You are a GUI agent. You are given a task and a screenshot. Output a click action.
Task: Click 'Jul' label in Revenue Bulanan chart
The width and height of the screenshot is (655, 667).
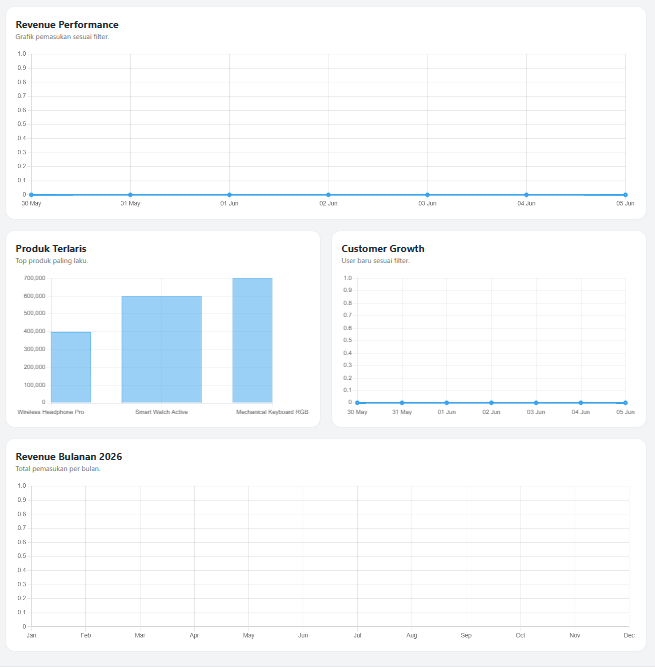coord(358,636)
